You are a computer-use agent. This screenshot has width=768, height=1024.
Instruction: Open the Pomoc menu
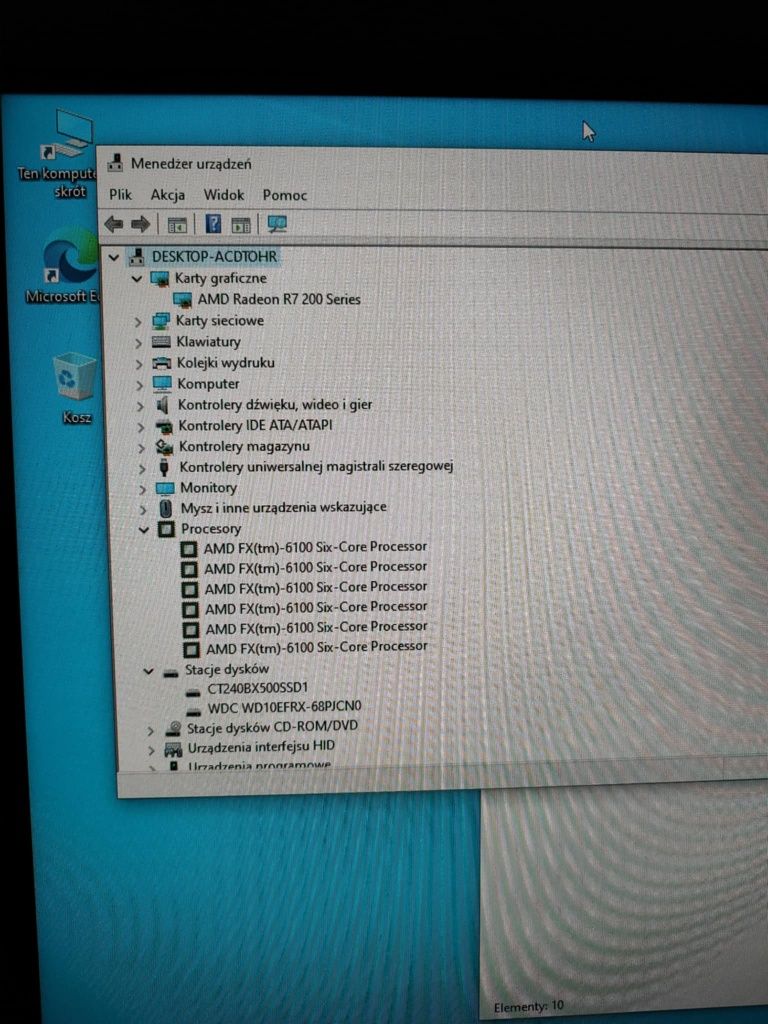pyautogui.click(x=285, y=195)
